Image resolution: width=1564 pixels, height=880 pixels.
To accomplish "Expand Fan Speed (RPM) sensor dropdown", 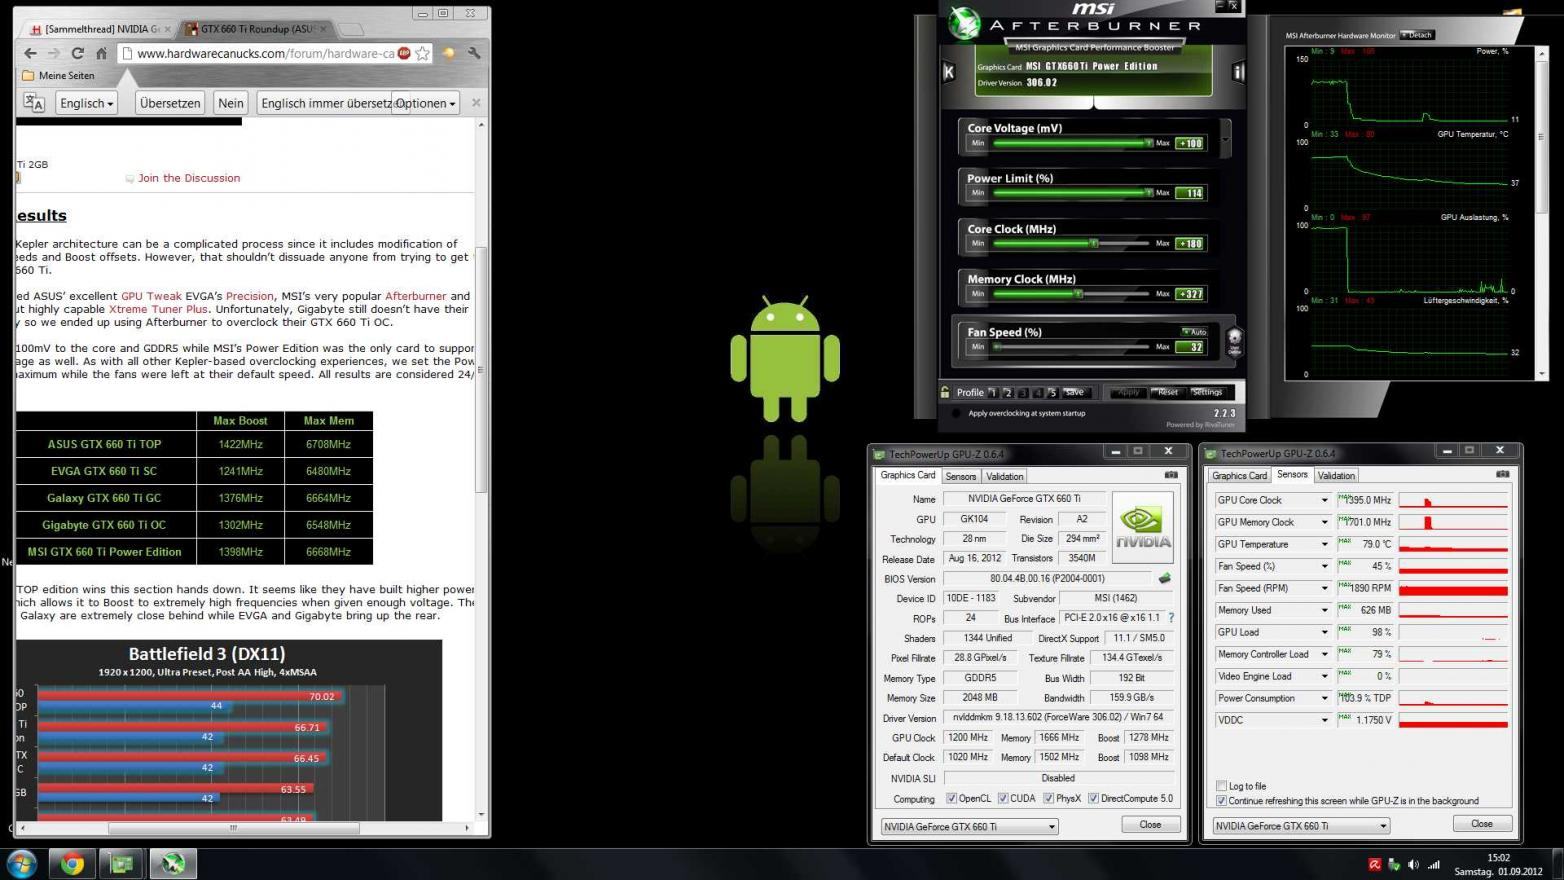I will tap(1324, 588).
